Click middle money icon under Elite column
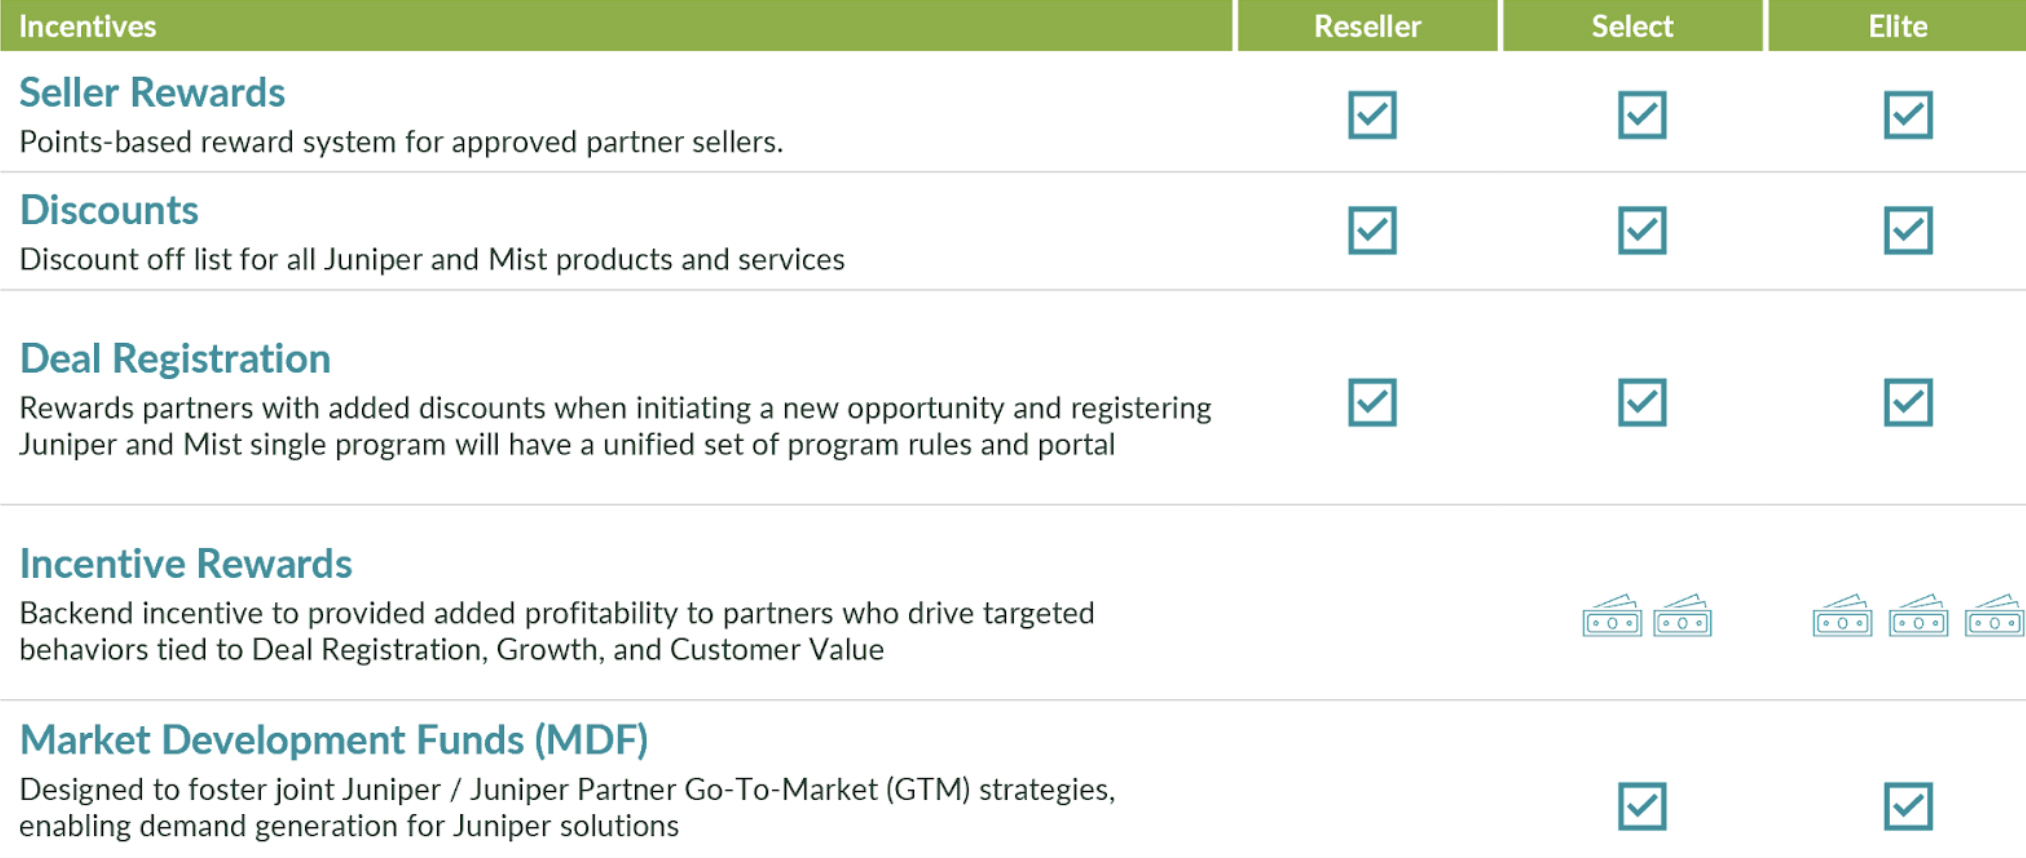The height and width of the screenshot is (858, 2026). 1918,616
